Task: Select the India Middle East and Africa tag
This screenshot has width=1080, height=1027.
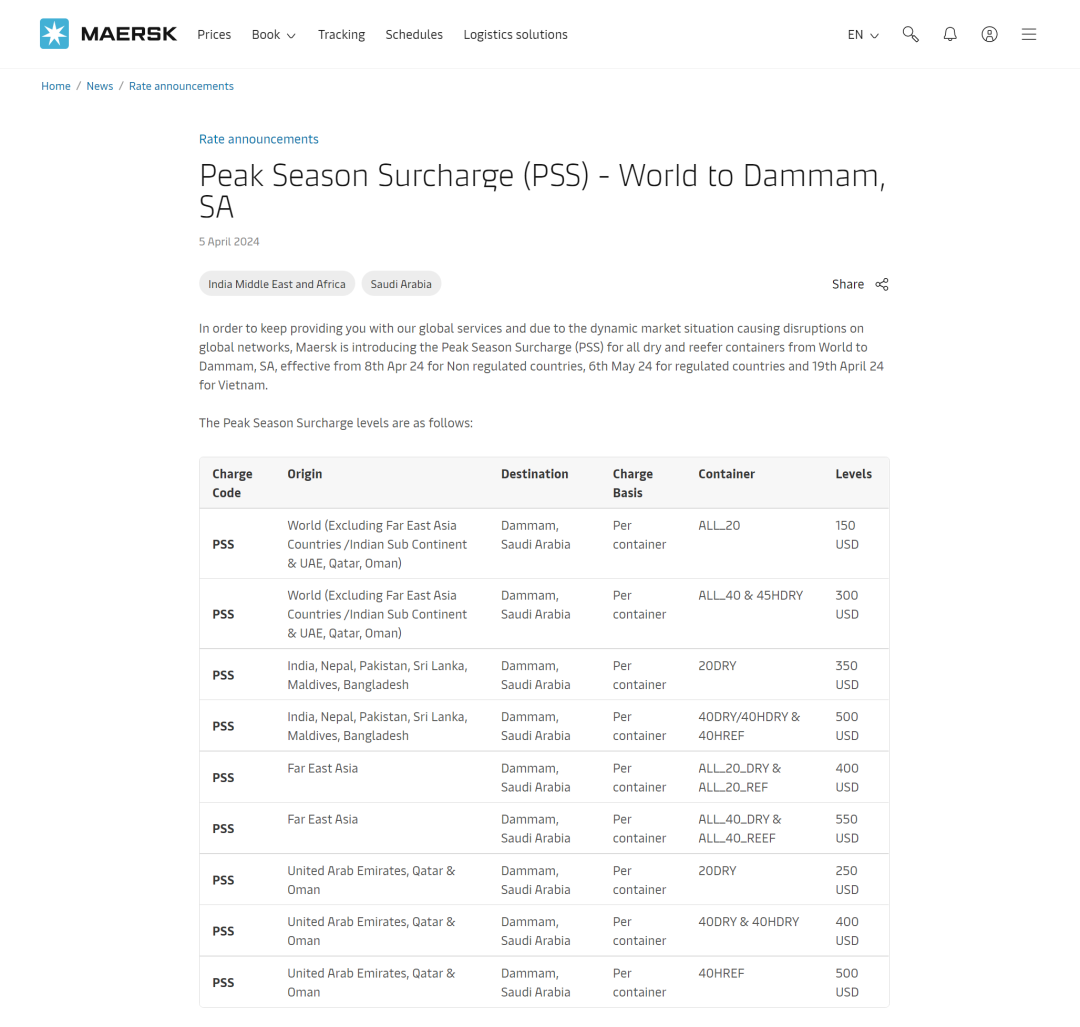Action: (x=277, y=284)
